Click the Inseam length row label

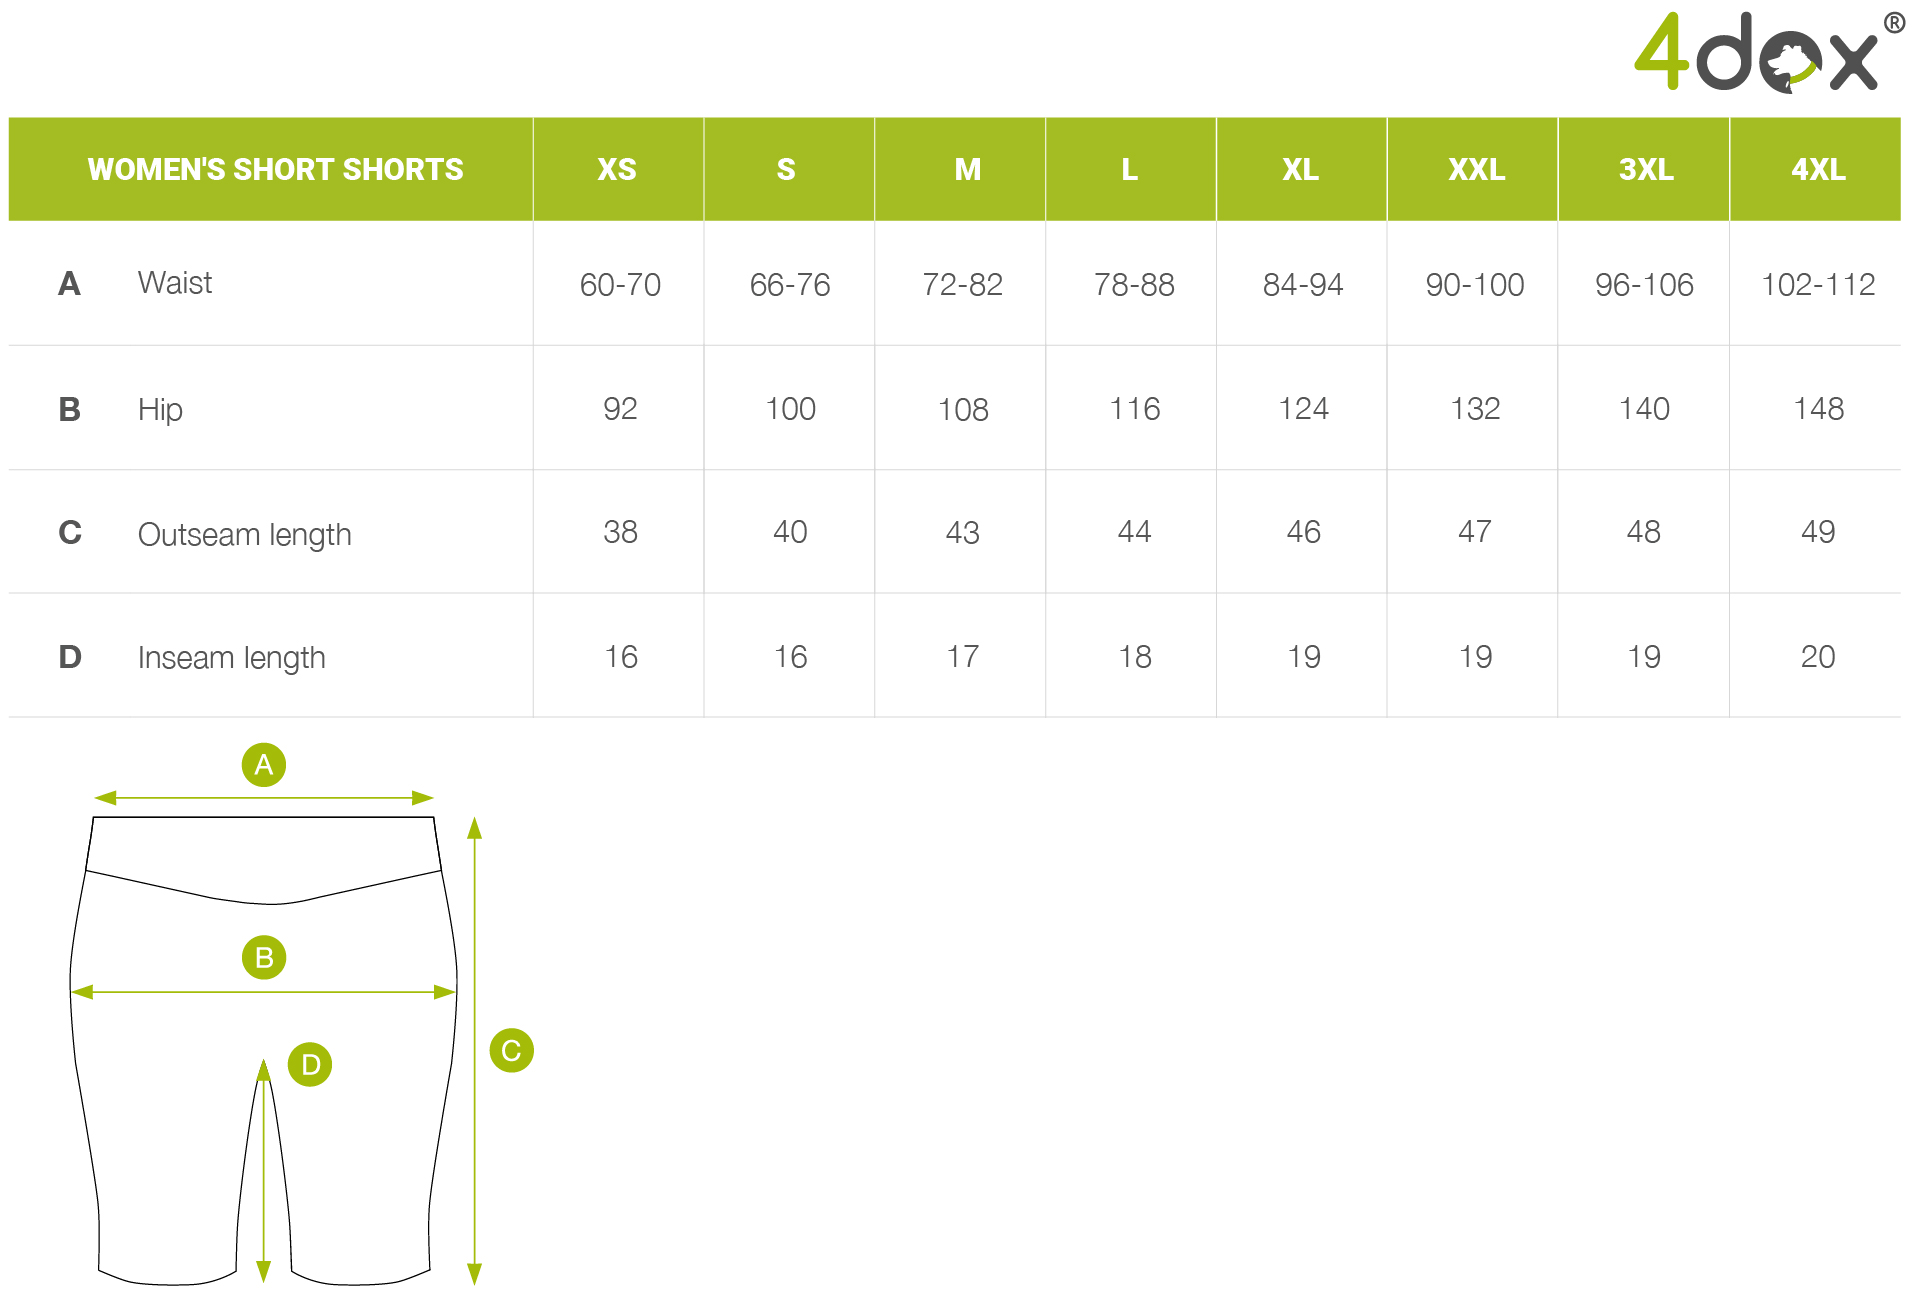coord(232,657)
